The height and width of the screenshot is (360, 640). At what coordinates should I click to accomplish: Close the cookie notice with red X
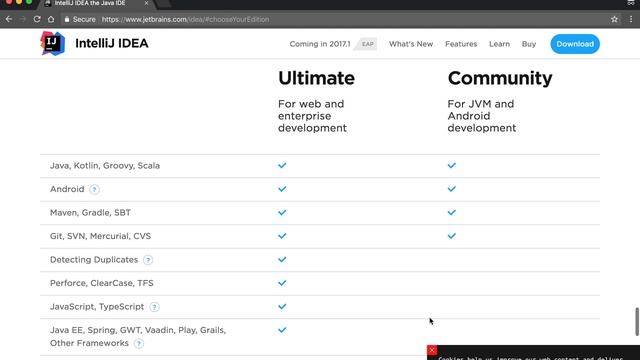[x=432, y=350]
